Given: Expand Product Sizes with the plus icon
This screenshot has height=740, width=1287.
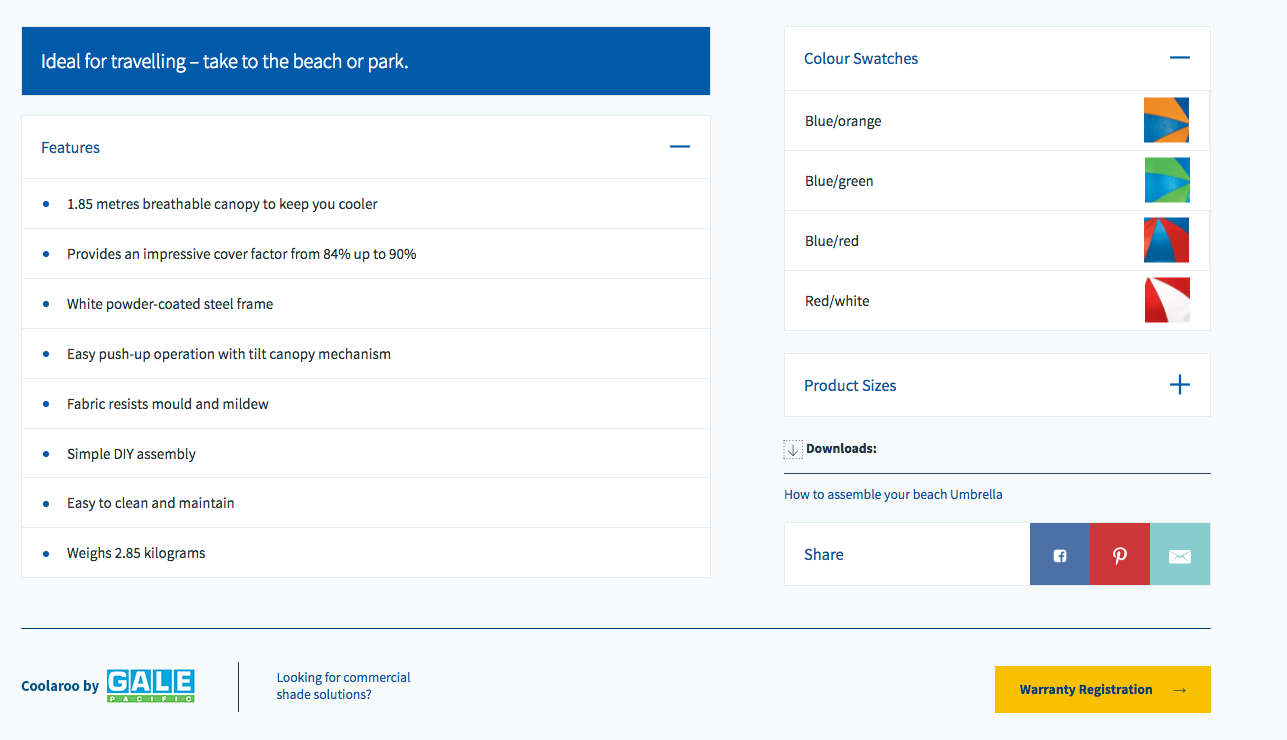Looking at the screenshot, I should click(1180, 385).
